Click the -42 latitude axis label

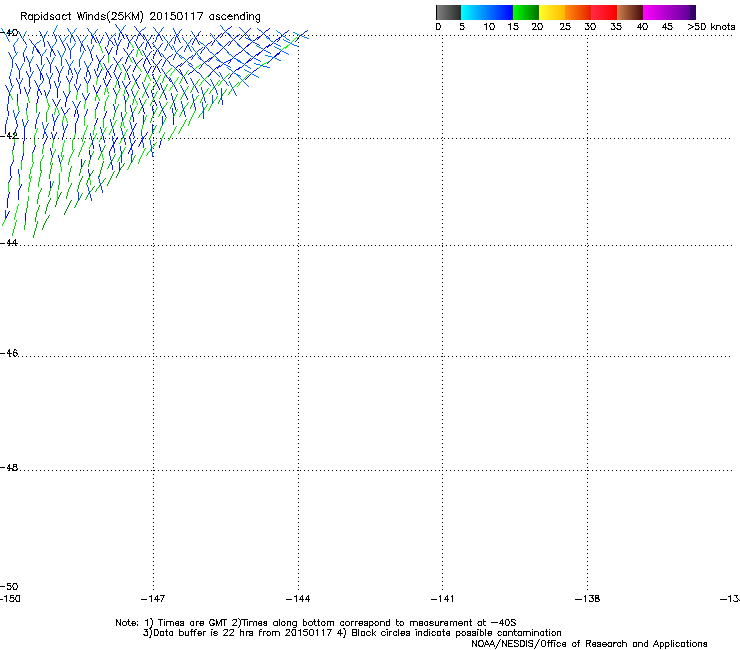9,135
